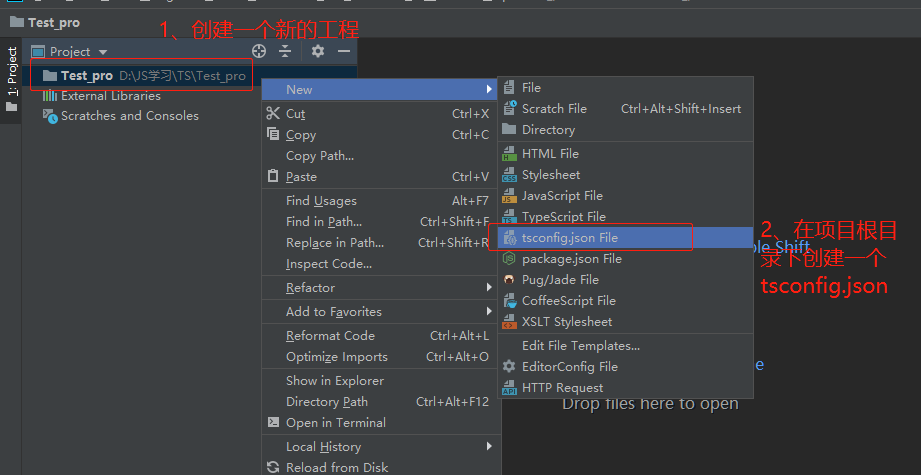Choose Replace in Path... menu entry

coord(379,242)
